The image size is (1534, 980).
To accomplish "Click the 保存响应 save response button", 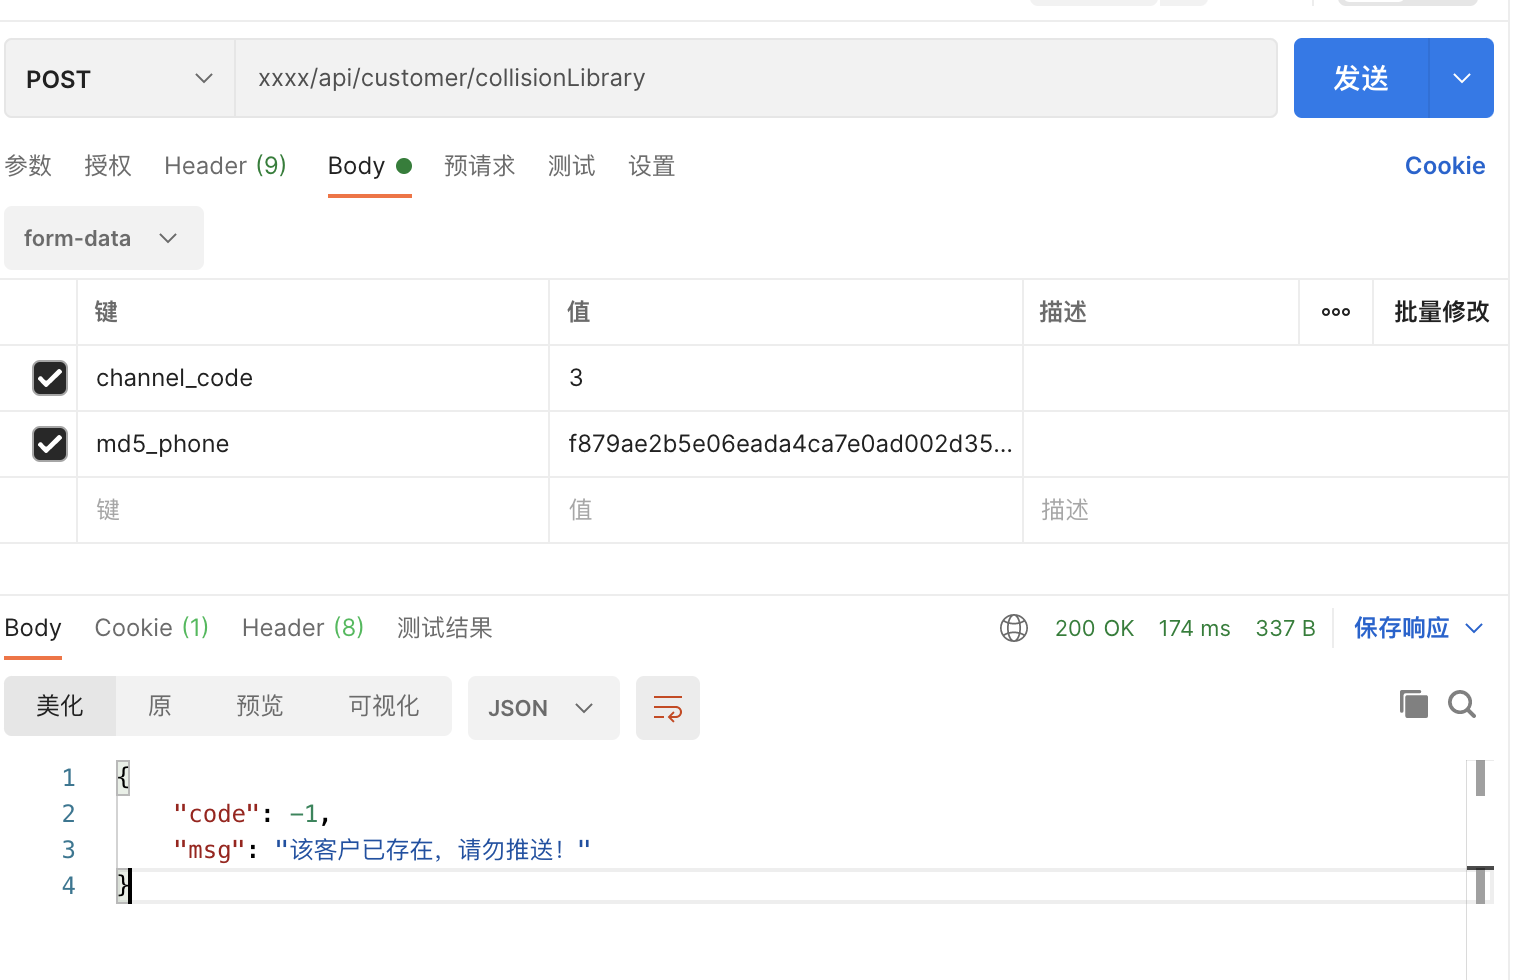I will point(1401,628).
